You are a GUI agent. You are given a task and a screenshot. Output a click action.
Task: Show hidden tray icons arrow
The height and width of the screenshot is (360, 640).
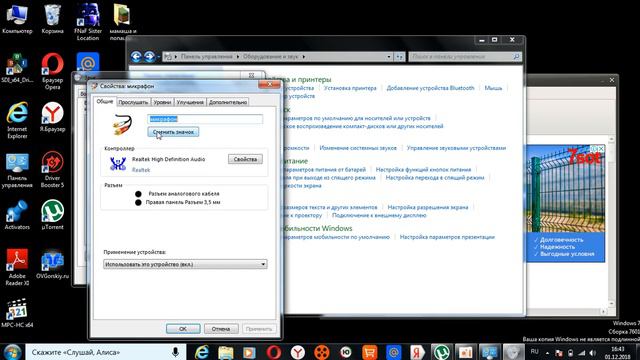547,353
